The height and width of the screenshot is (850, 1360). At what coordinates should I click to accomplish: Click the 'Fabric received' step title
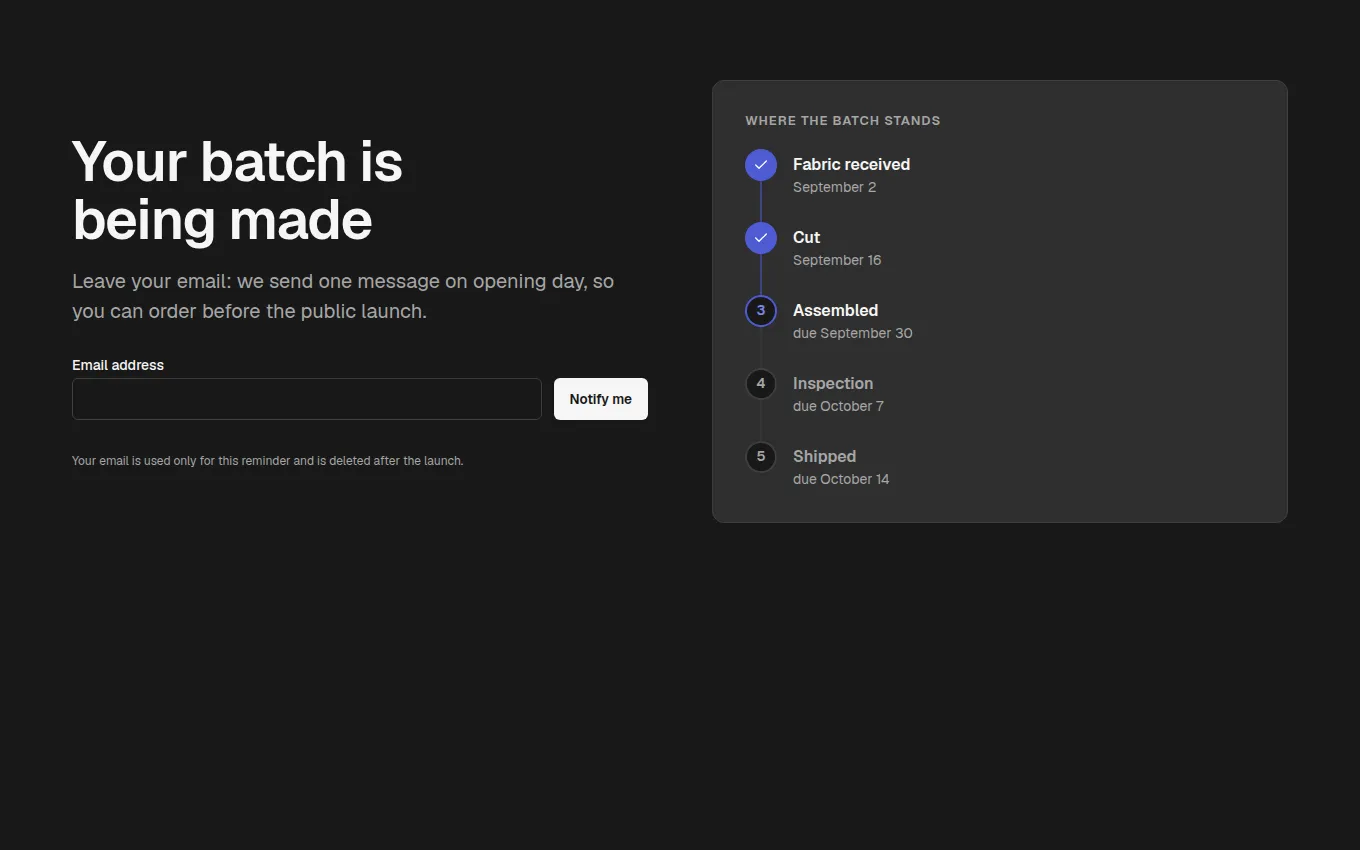pyautogui.click(x=851, y=164)
